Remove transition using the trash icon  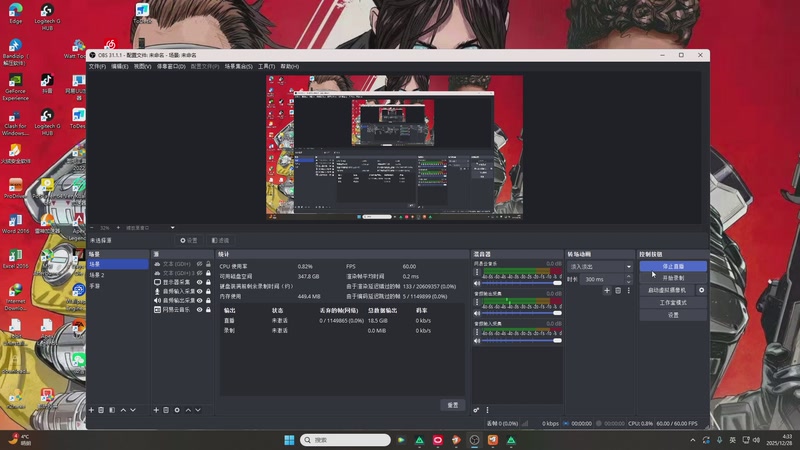click(618, 290)
